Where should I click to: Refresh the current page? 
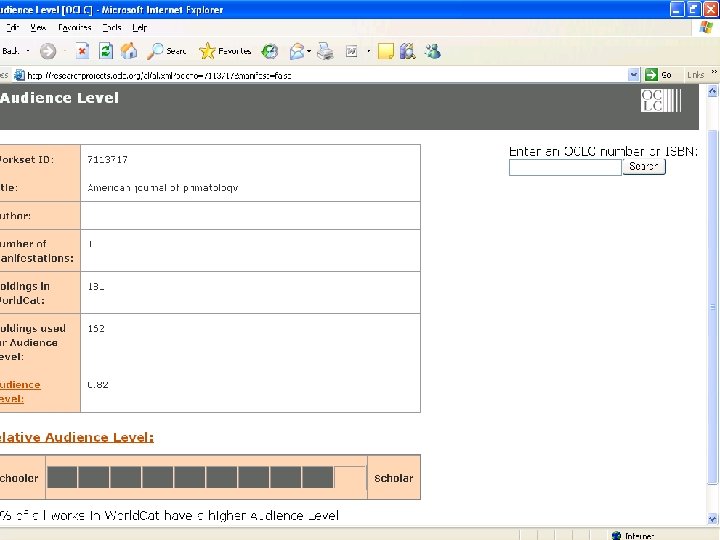(x=106, y=51)
